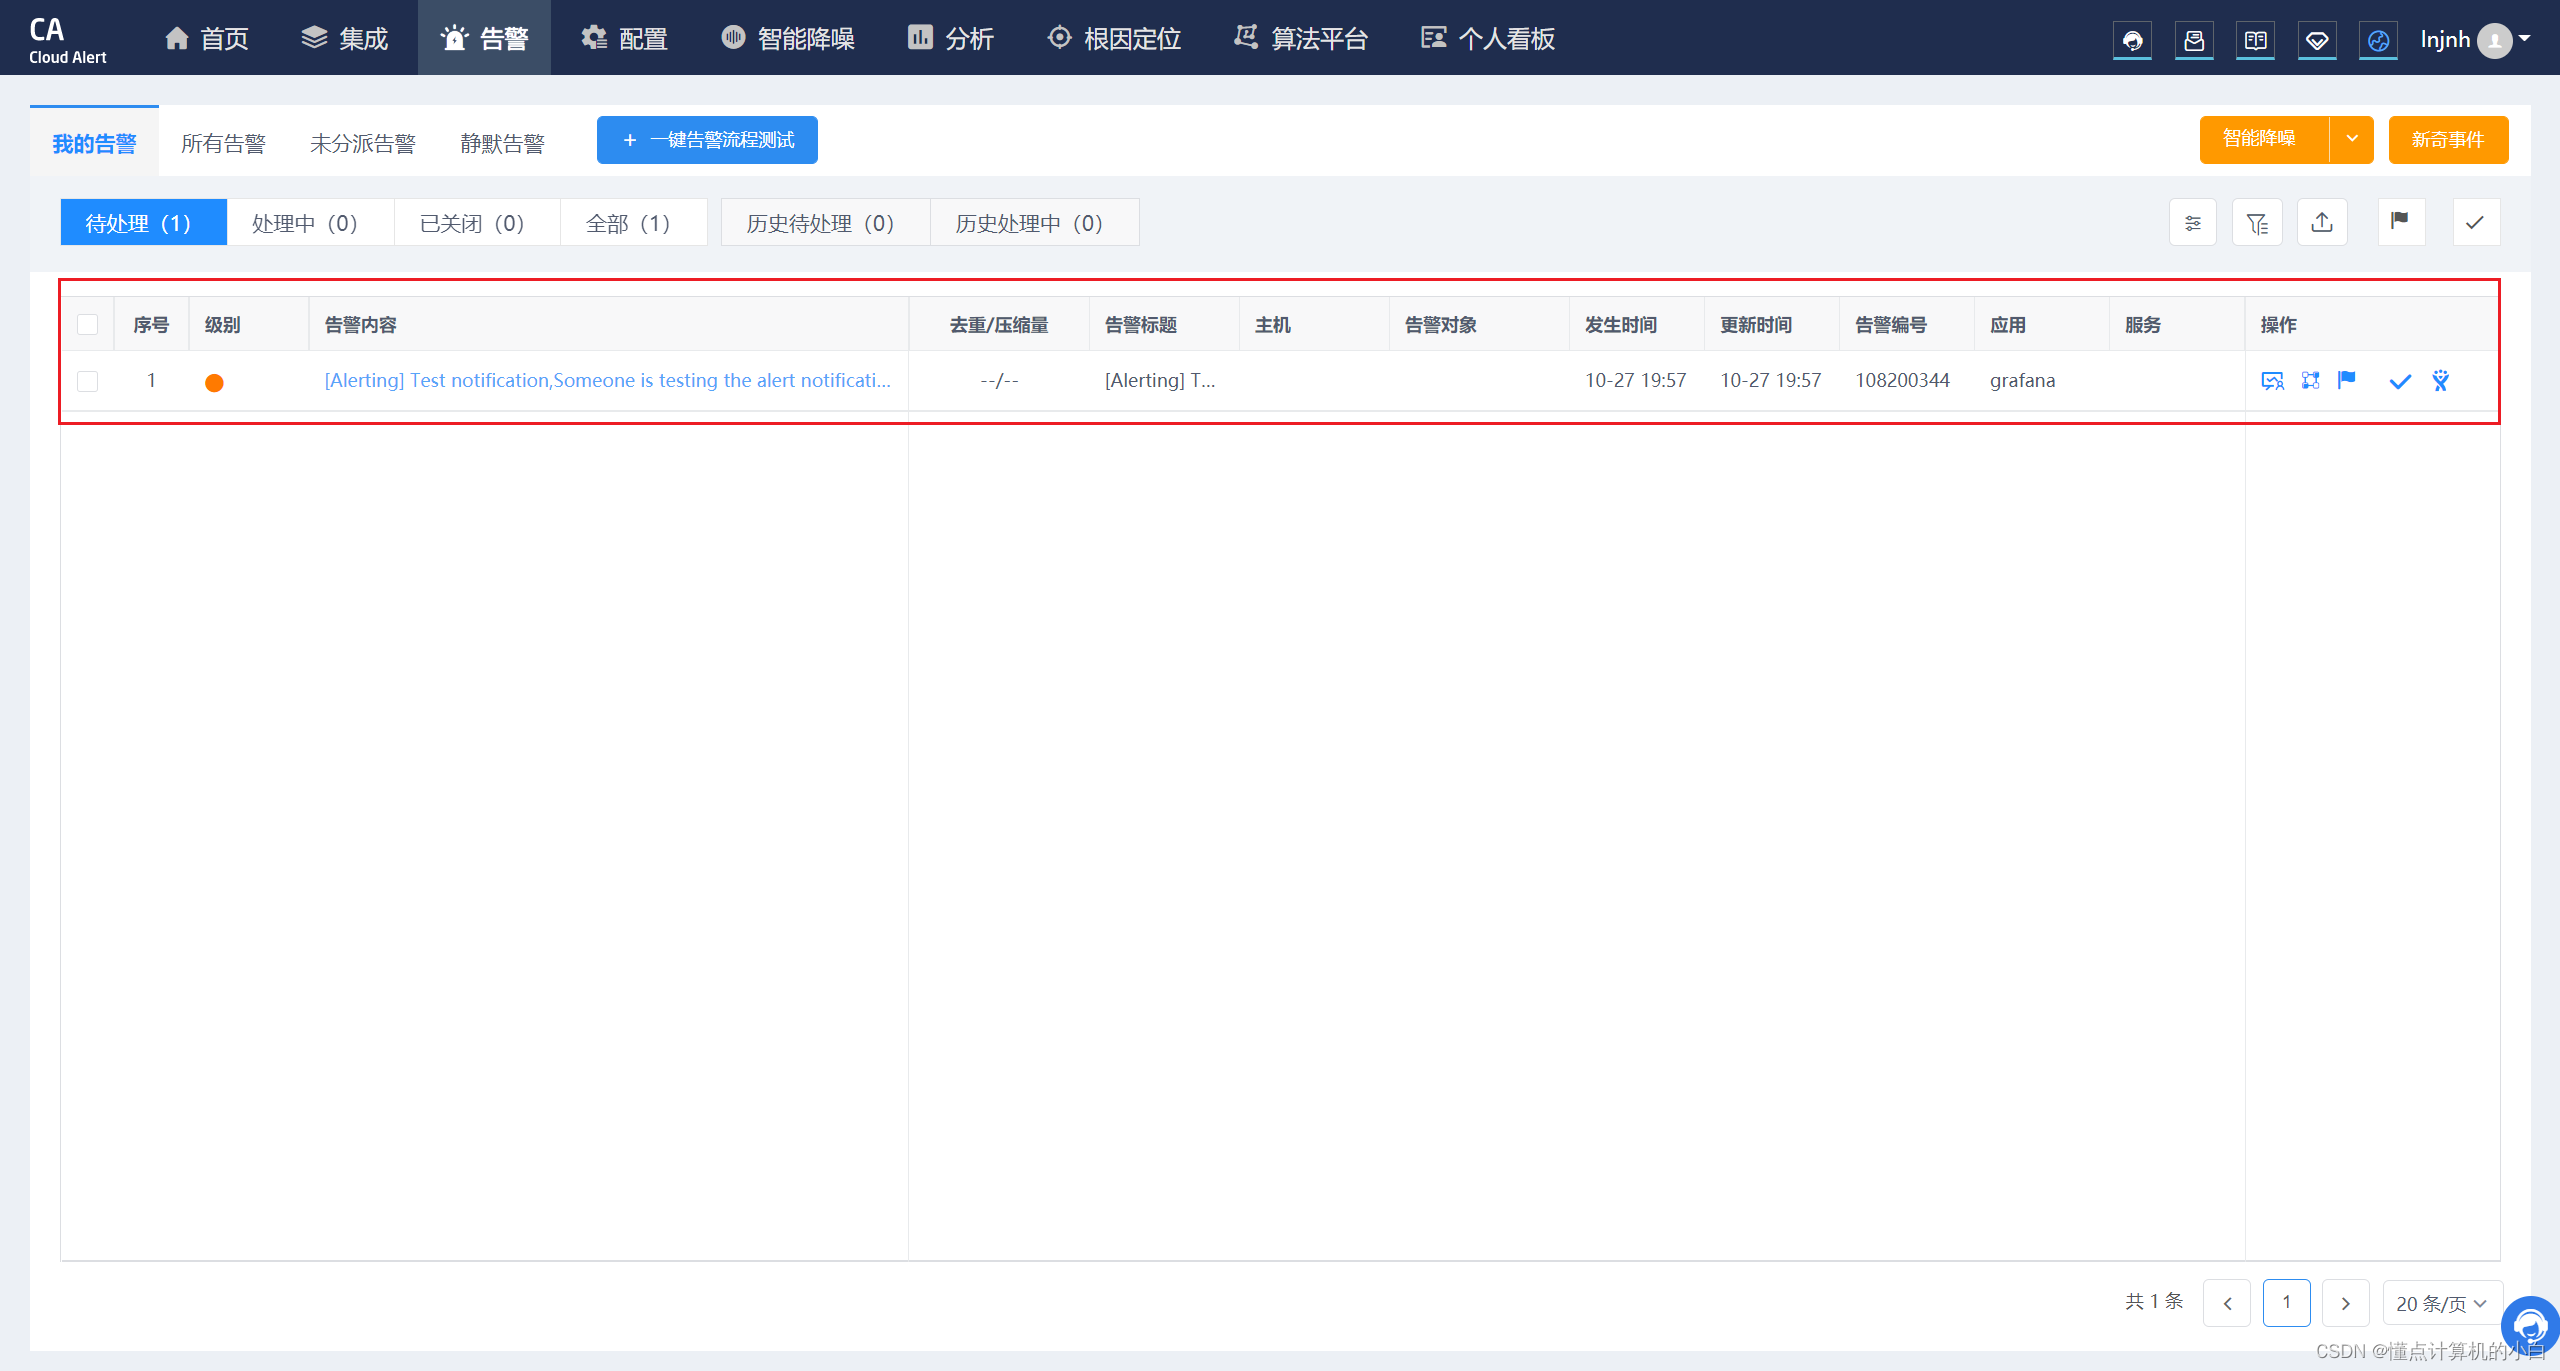Viewport: 2560px width, 1371px height.
Task: Click 一键告警流程测试 button
Action: pyautogui.click(x=707, y=139)
